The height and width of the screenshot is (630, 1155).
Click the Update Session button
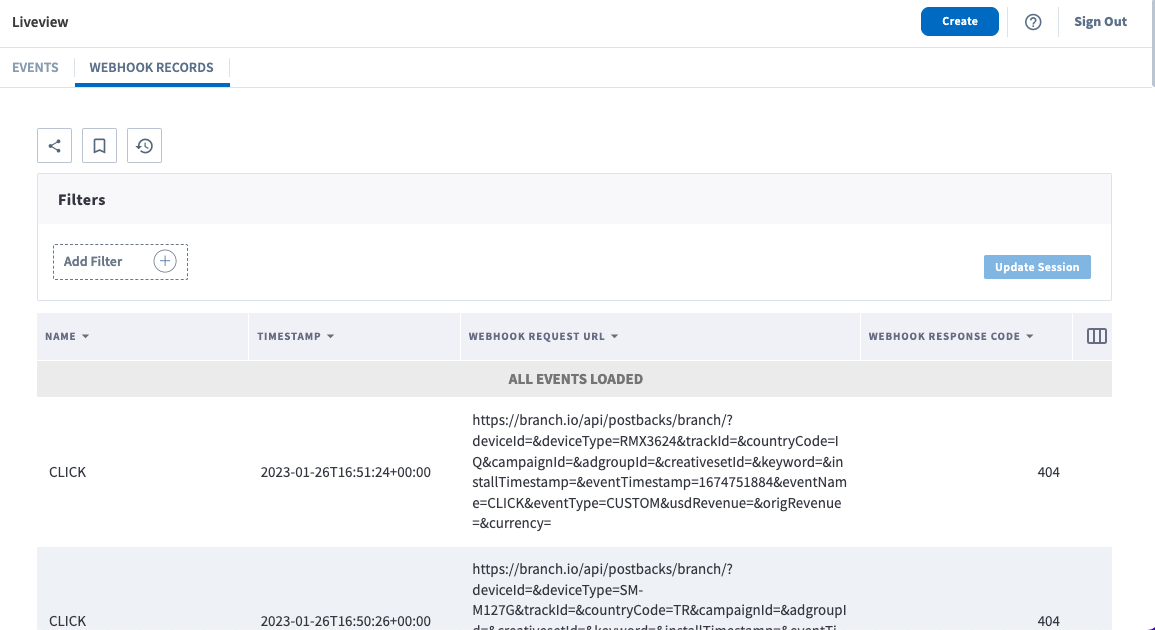[1037, 267]
